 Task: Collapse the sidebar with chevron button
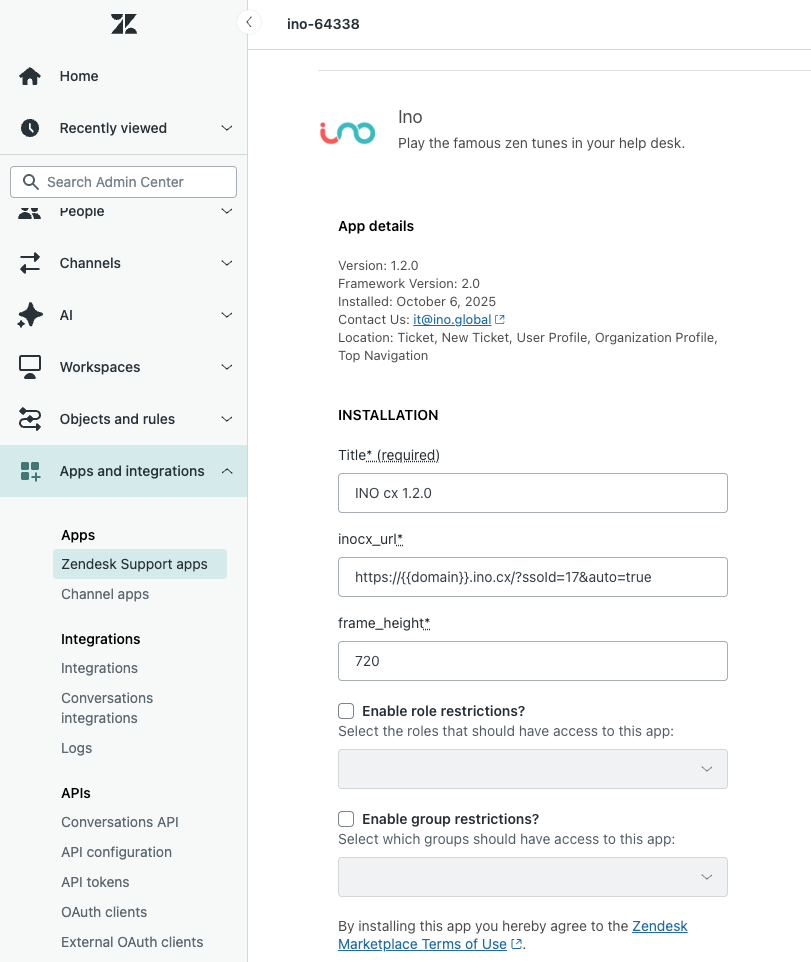coord(248,22)
